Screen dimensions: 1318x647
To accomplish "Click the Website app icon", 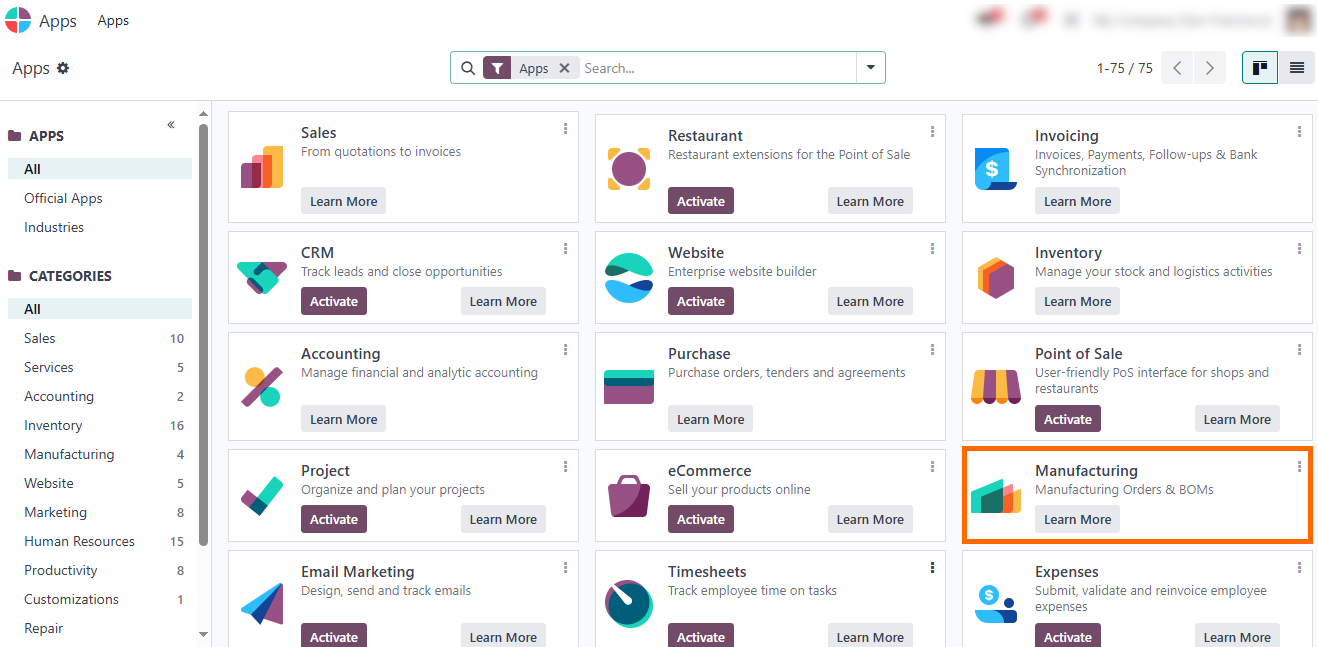I will click(x=629, y=277).
